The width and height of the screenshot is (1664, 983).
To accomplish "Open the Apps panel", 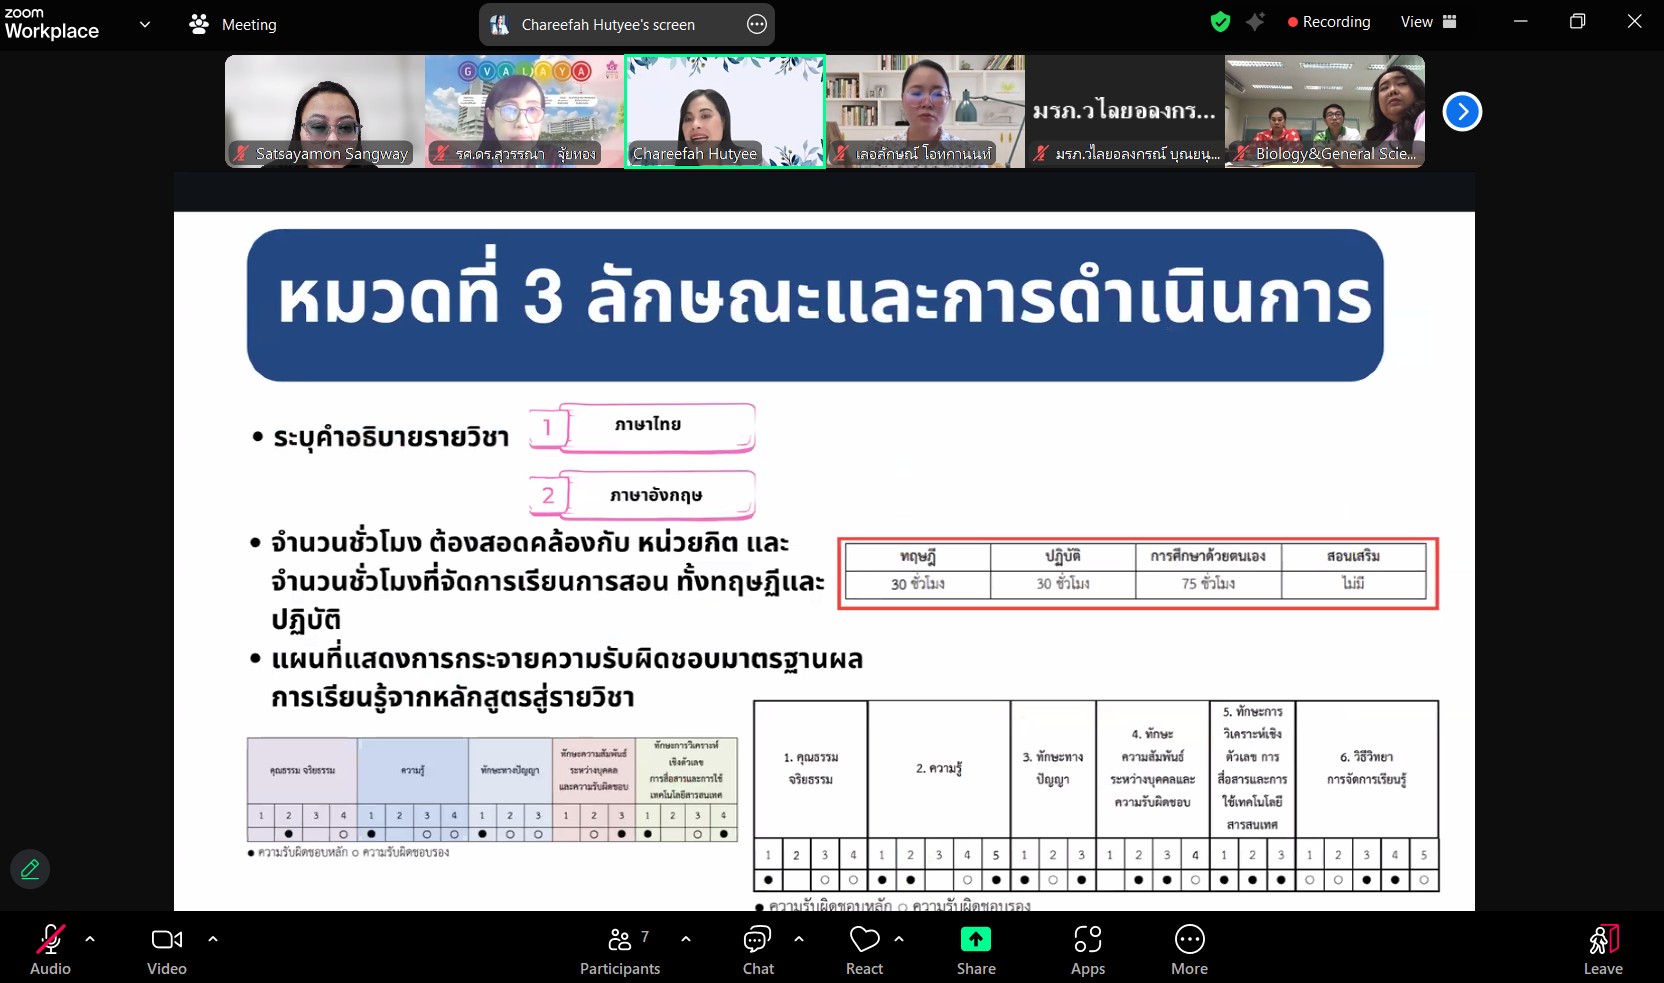I will [1087, 948].
